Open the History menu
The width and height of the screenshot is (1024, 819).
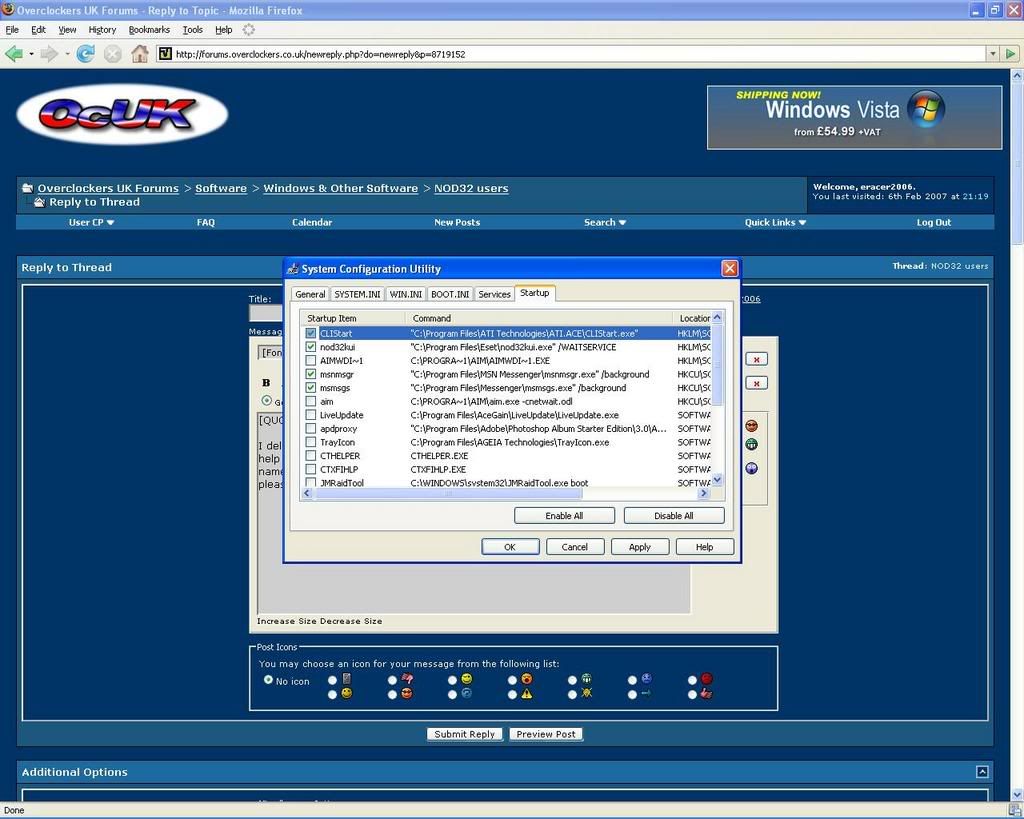pyautogui.click(x=102, y=29)
